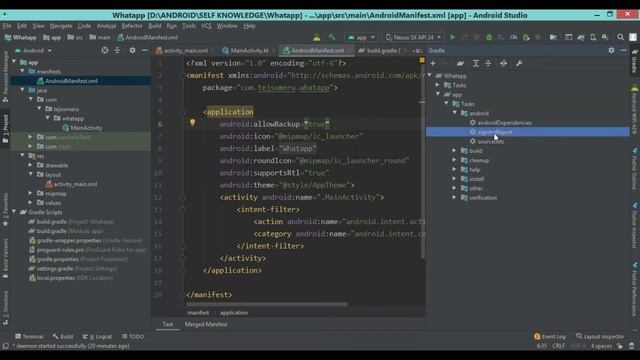Hide the Gradle panel with minus icon
This screenshot has width=640, height=360.
click(x=623, y=50)
